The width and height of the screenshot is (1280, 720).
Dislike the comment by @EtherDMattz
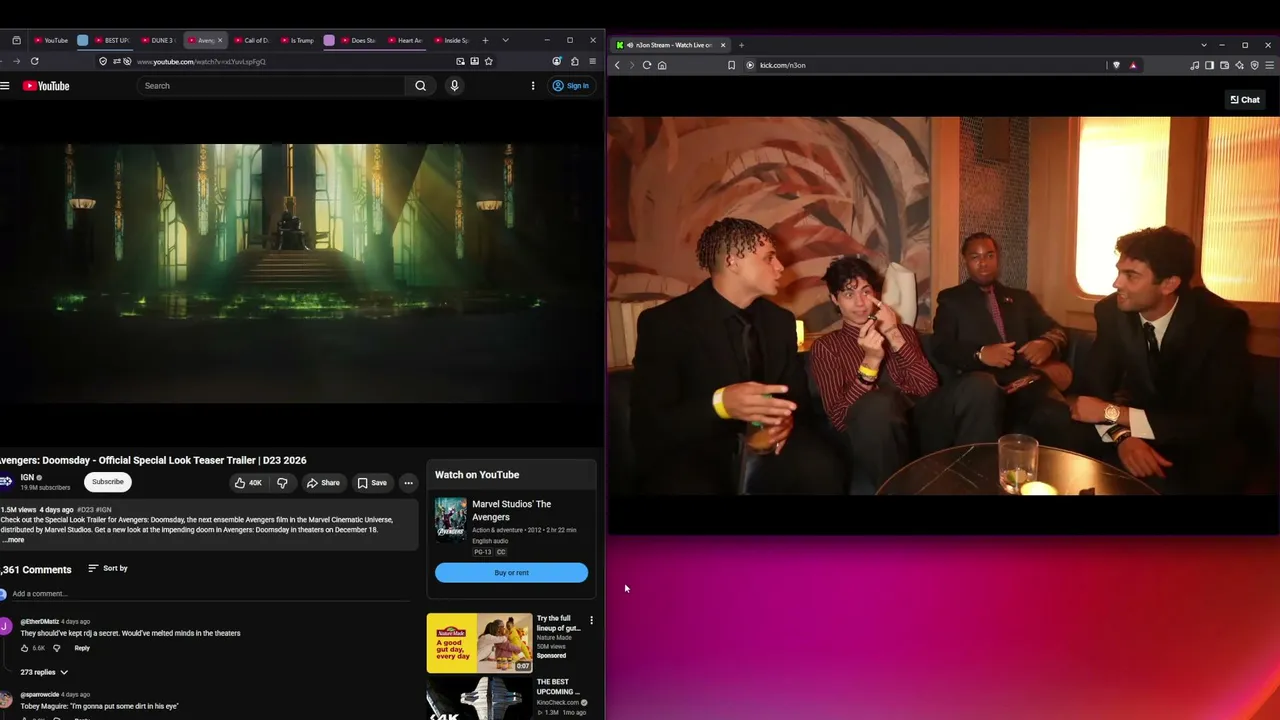56,648
